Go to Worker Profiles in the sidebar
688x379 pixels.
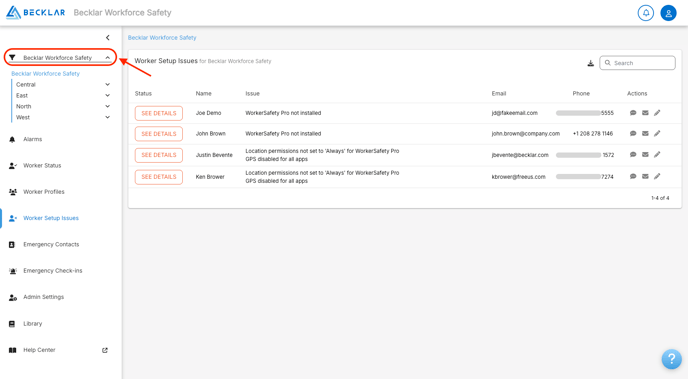(43, 192)
